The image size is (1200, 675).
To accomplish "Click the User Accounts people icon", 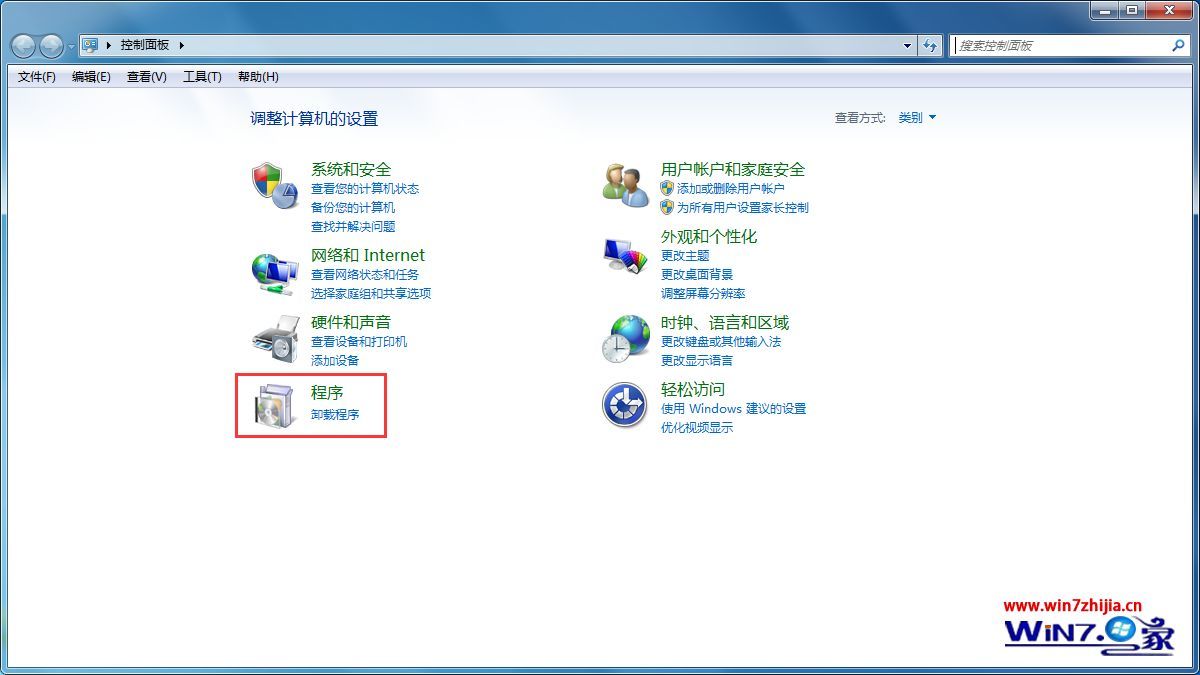I will (625, 185).
